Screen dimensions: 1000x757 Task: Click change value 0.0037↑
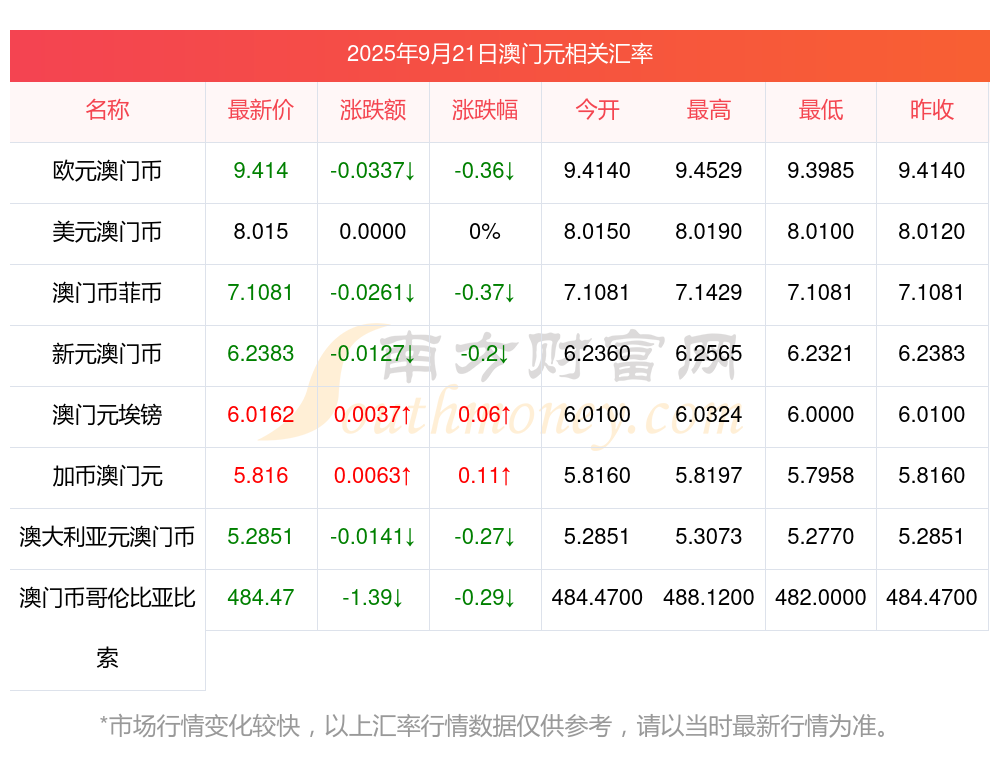(372, 415)
